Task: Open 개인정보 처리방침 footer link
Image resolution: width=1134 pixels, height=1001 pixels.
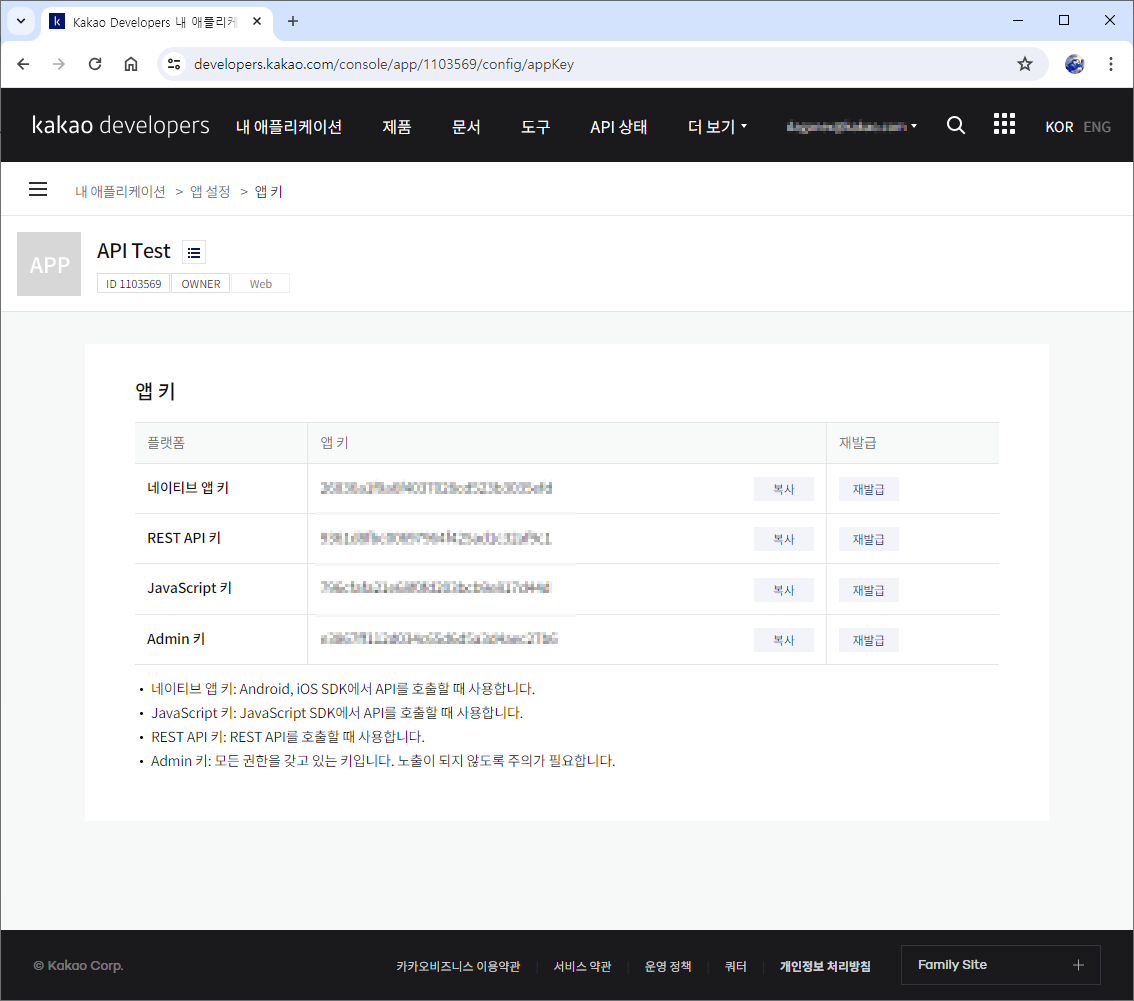Action: tap(825, 966)
